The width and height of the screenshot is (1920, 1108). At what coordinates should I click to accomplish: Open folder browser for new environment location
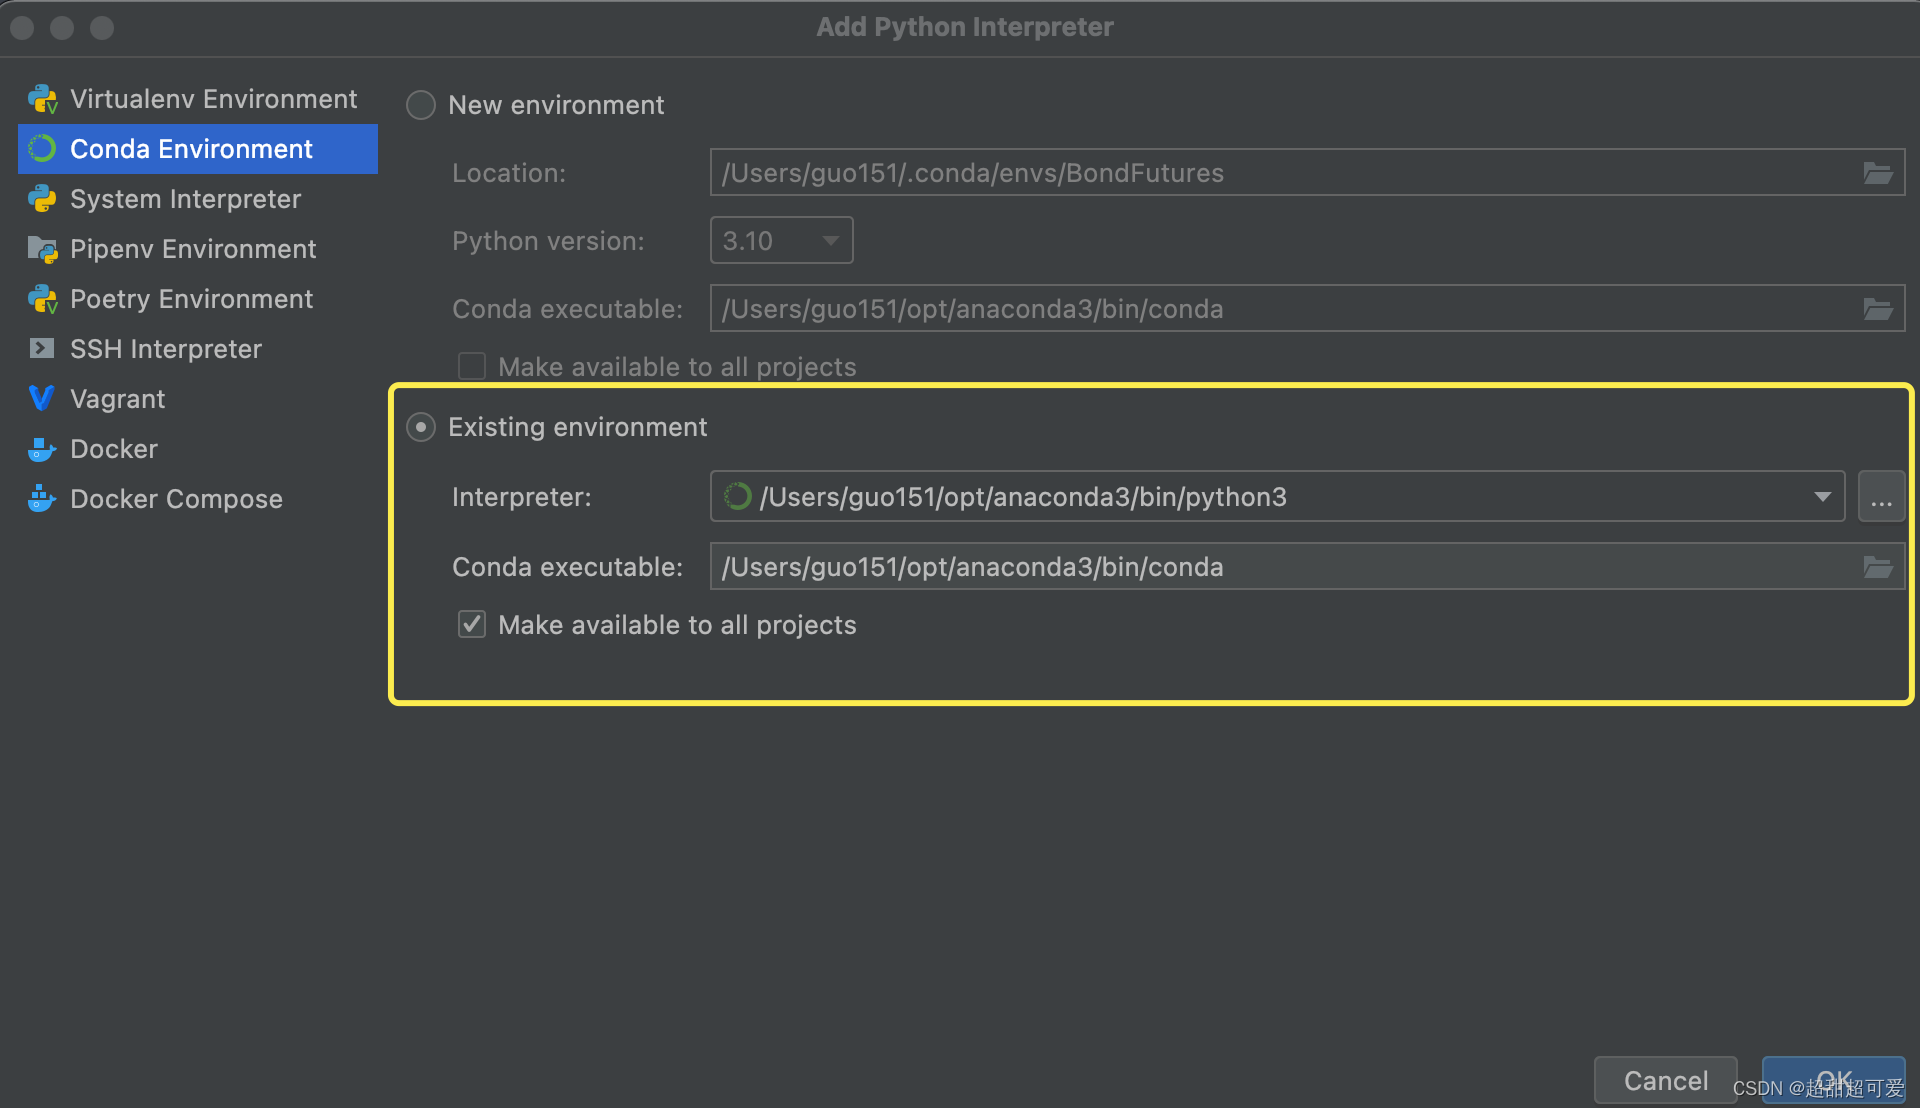point(1878,173)
